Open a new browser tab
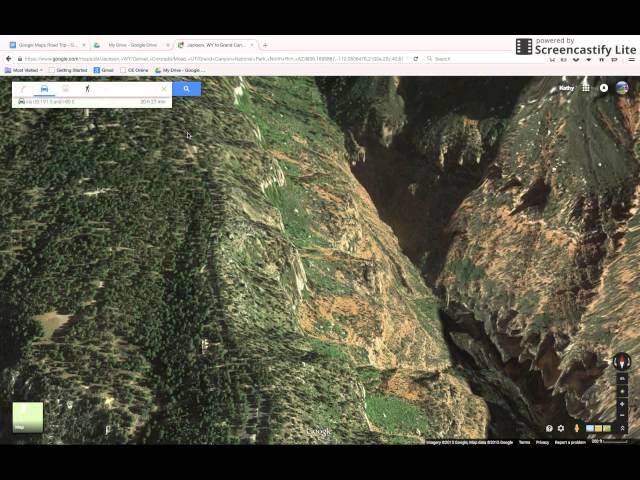Image resolution: width=640 pixels, height=480 pixels. pyautogui.click(x=265, y=45)
